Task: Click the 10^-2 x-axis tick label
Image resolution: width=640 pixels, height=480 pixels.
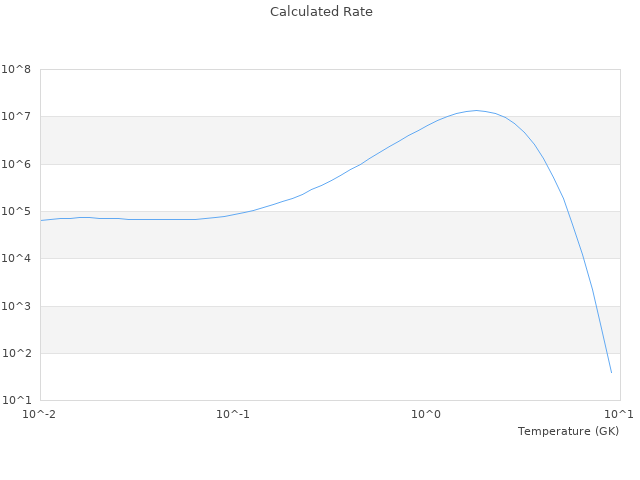Action: coord(40,414)
